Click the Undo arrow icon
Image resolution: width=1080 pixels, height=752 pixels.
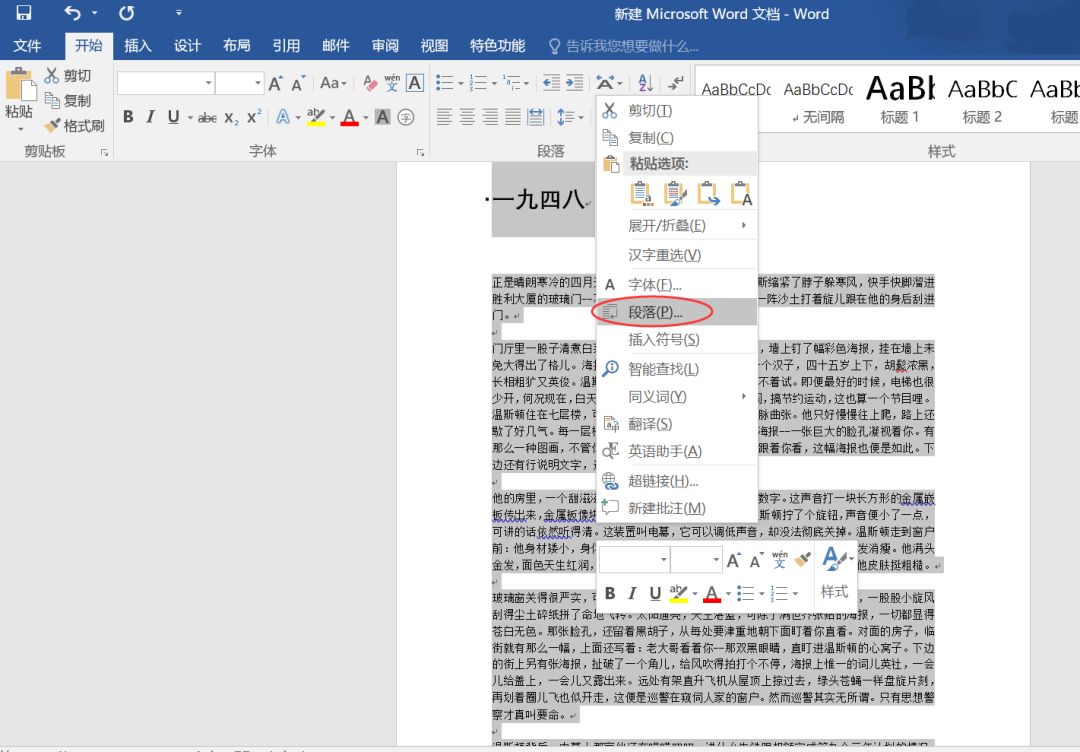[x=72, y=13]
